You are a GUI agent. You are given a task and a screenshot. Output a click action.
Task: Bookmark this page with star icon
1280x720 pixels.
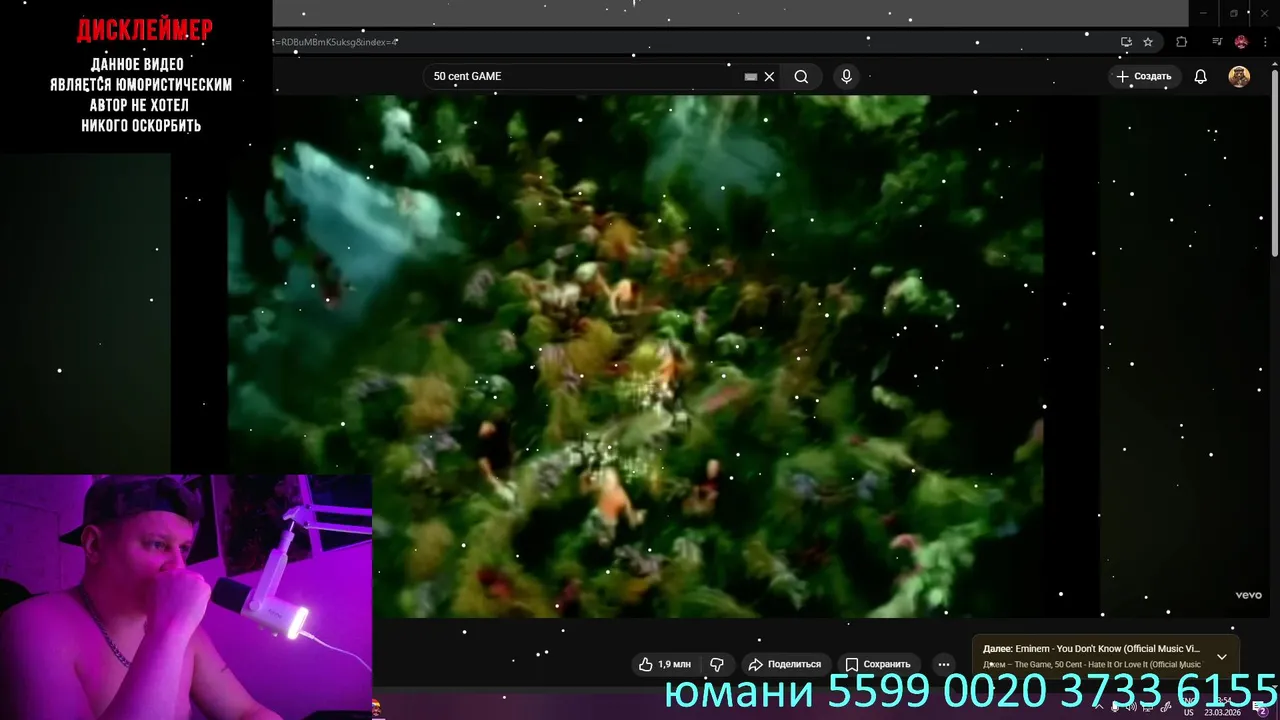(x=1148, y=42)
